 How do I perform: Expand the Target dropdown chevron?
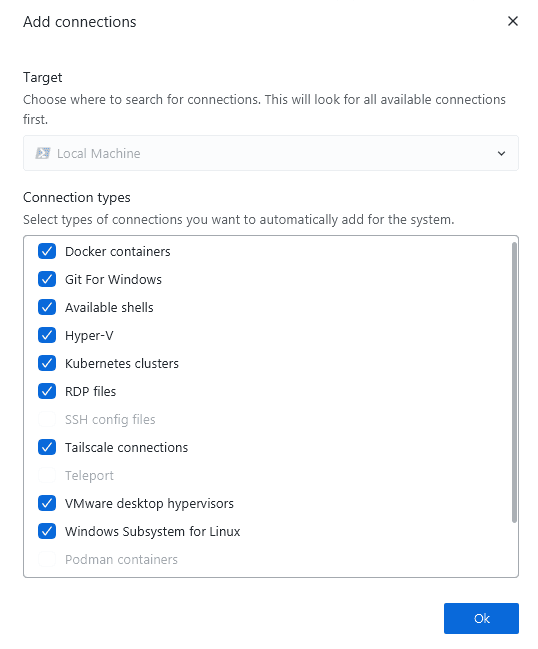501,154
